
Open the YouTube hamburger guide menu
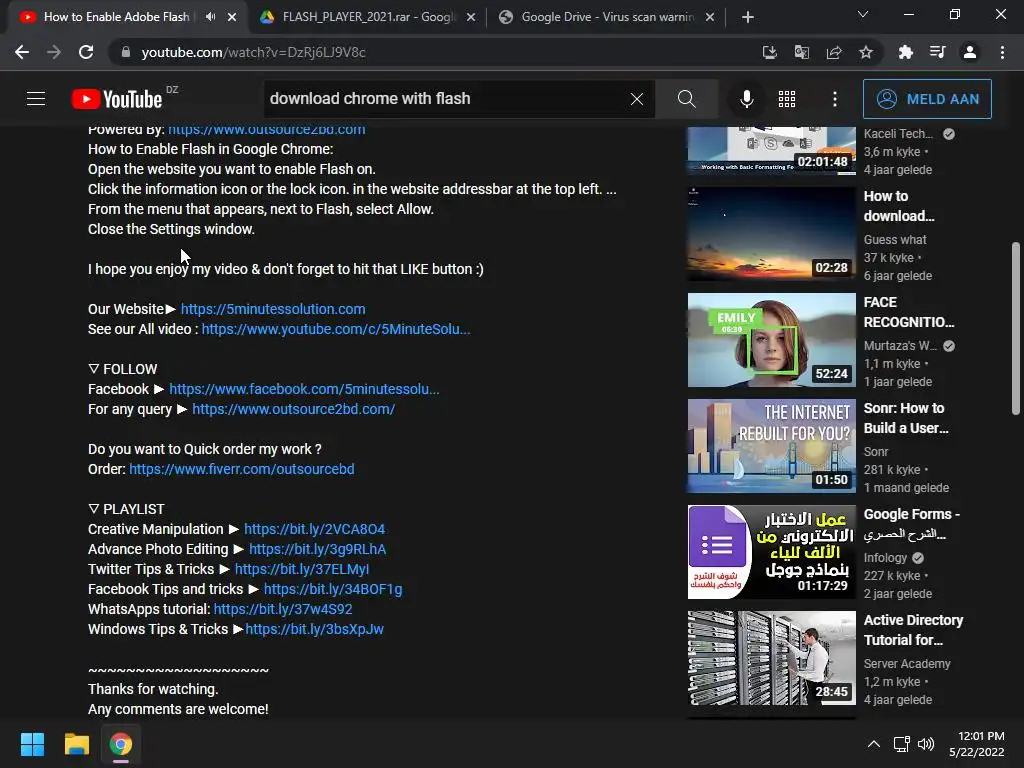point(36,99)
